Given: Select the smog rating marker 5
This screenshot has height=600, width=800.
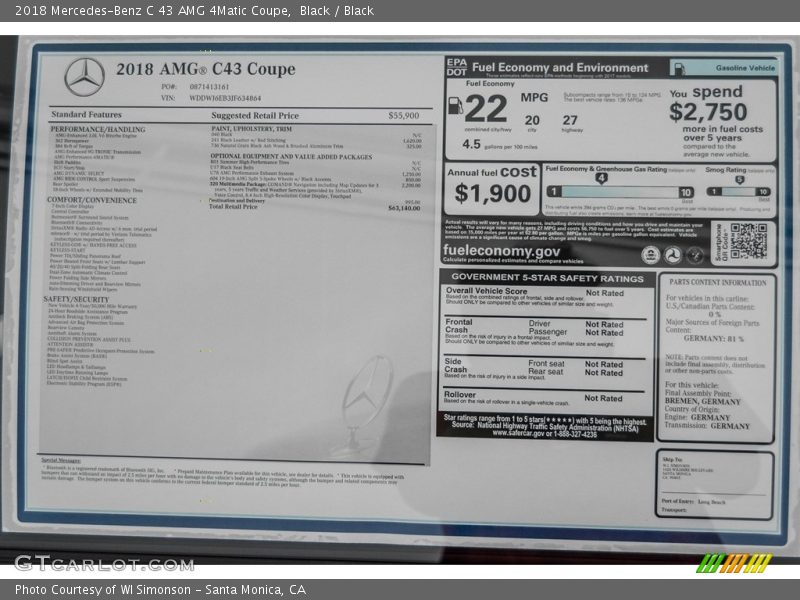Looking at the screenshot, I should (739, 180).
